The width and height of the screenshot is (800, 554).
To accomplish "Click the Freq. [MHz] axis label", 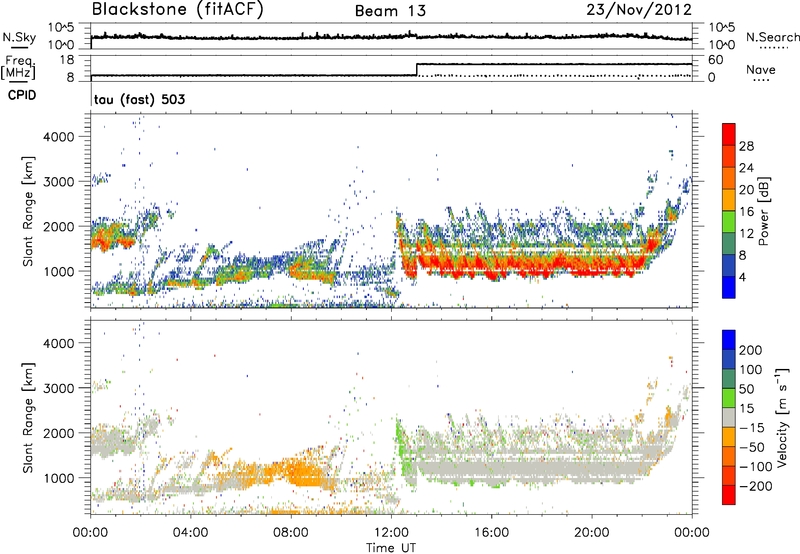I will 18,68.
